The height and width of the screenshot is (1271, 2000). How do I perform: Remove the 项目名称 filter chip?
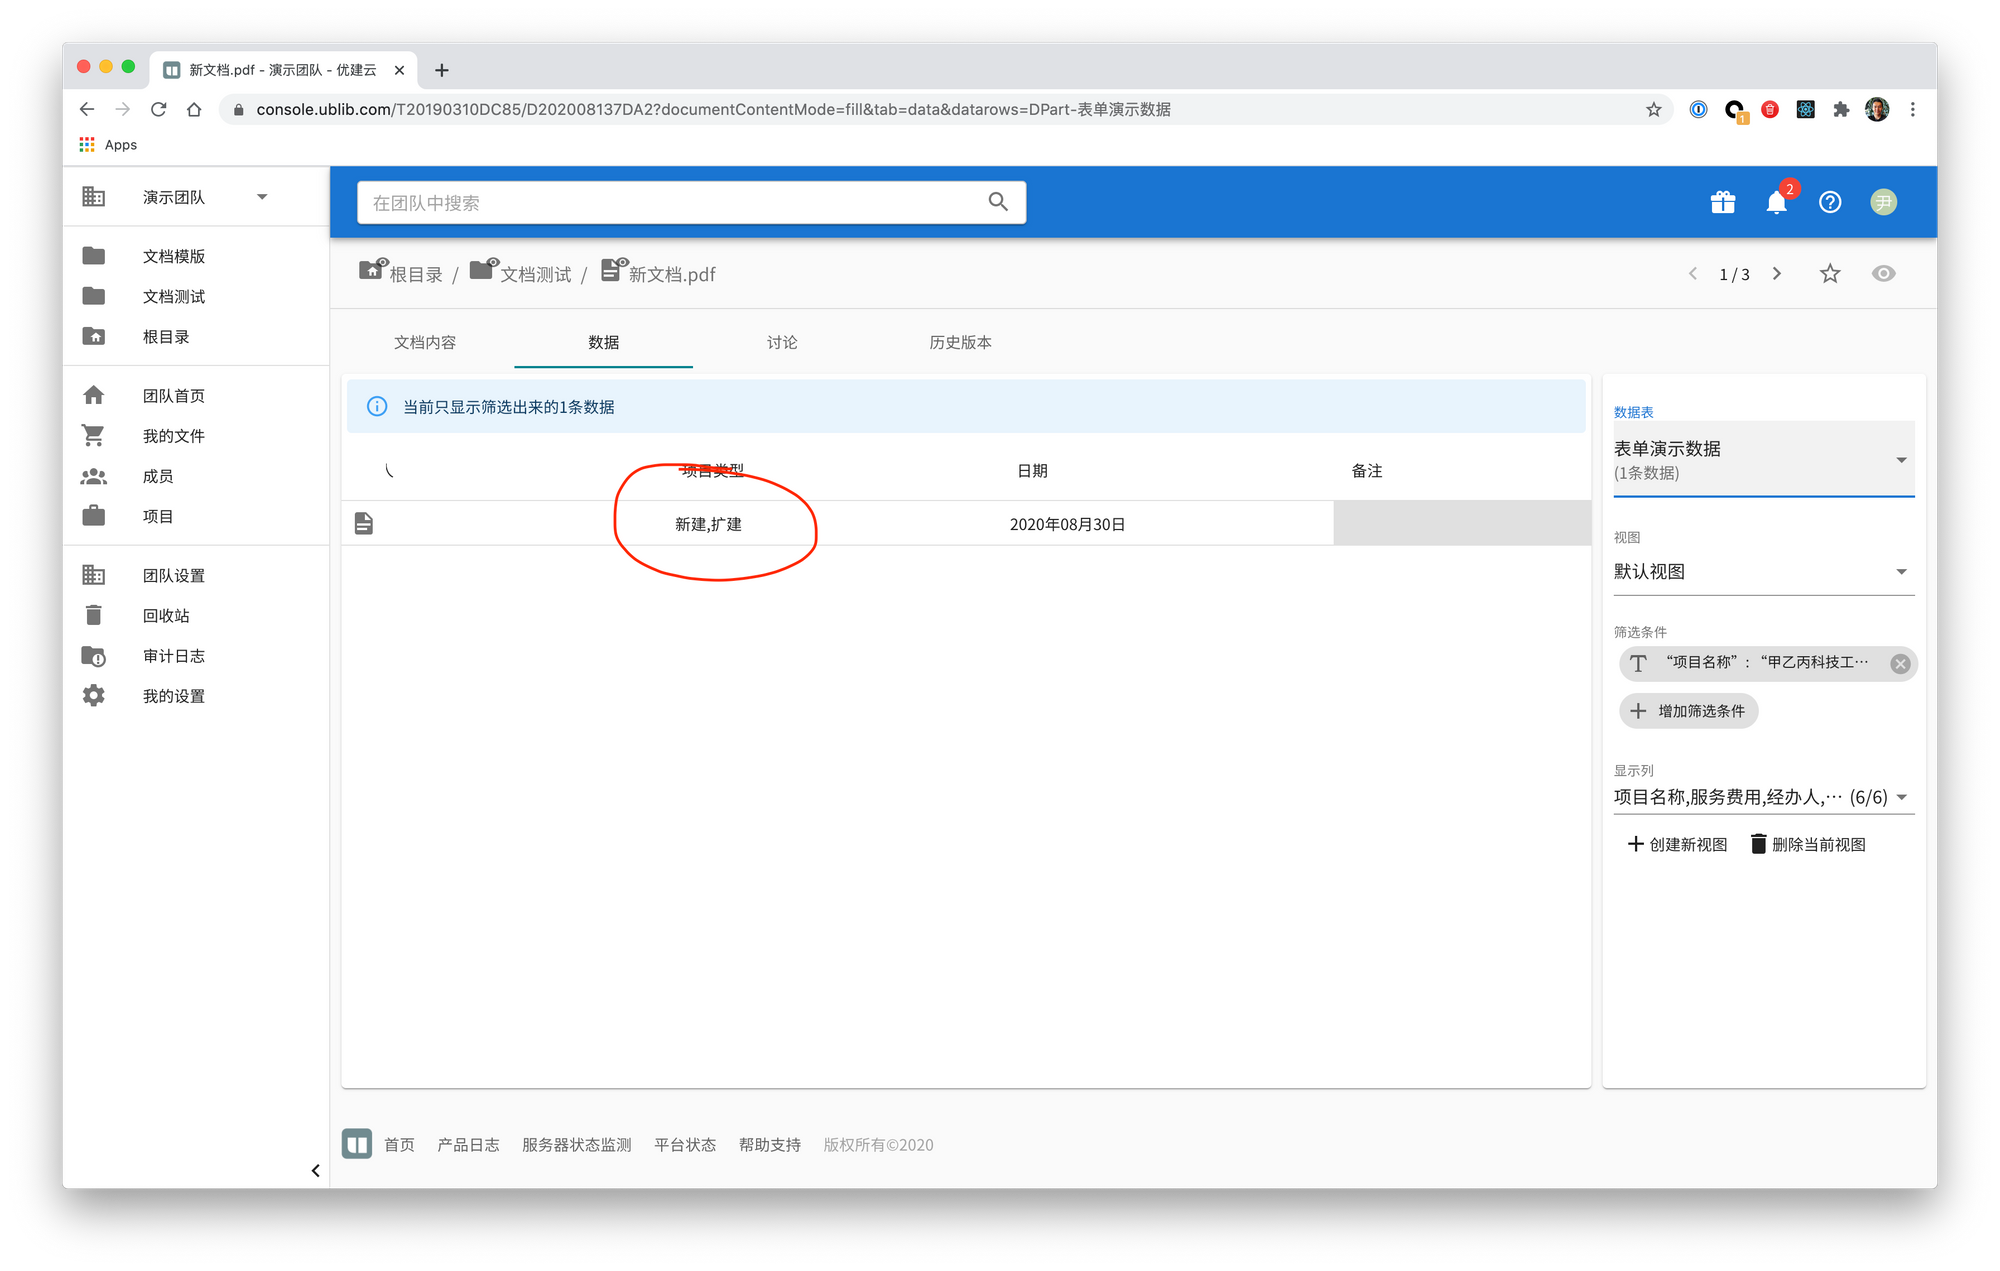point(1900,663)
